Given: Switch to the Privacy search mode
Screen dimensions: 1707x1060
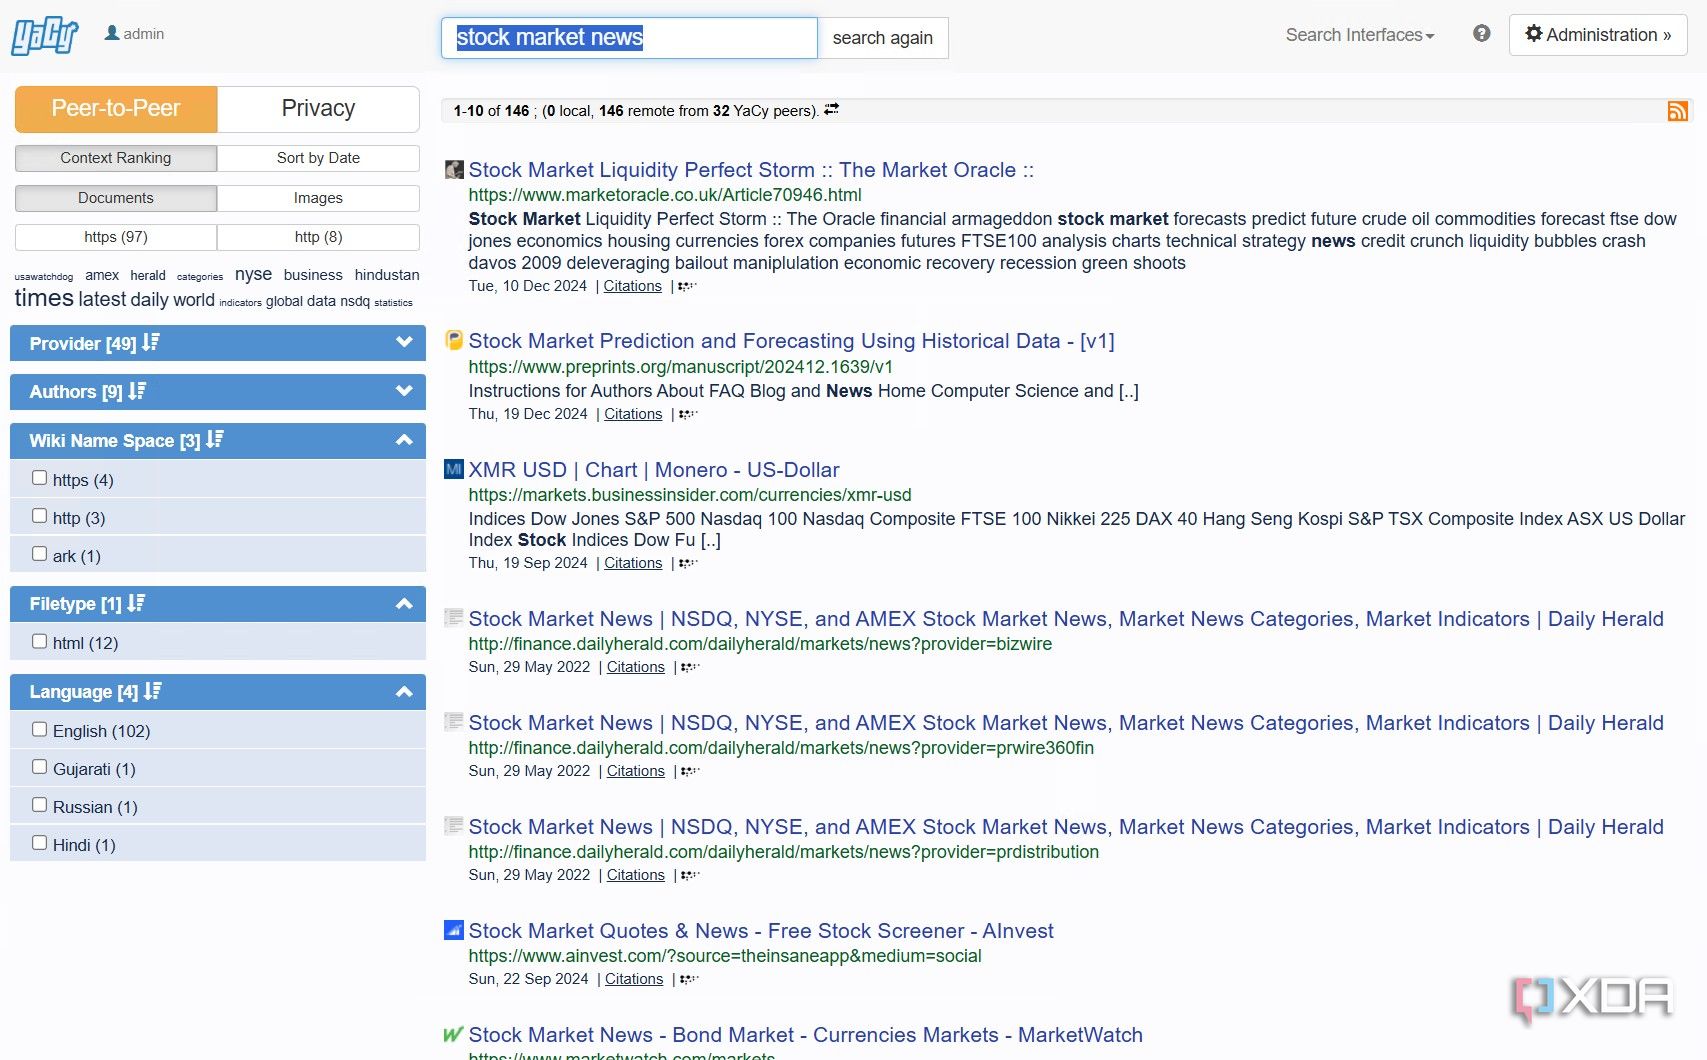Looking at the screenshot, I should click(318, 109).
